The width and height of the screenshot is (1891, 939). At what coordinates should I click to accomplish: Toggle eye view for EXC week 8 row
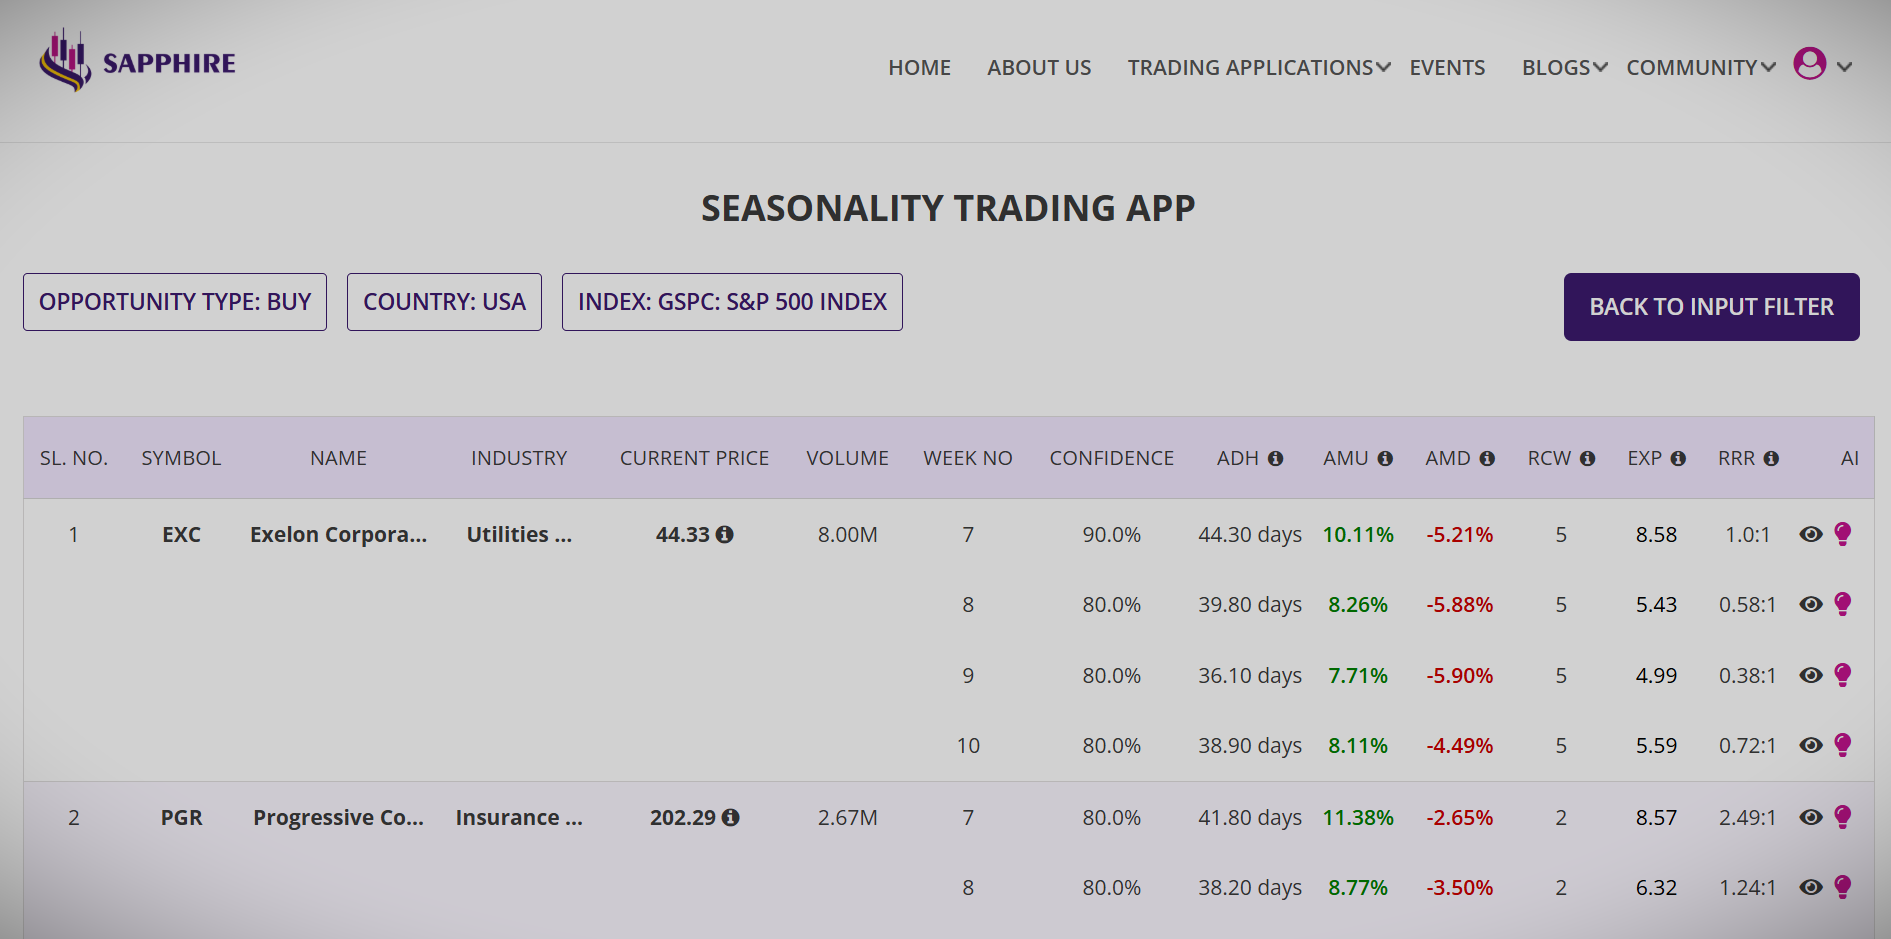click(1810, 604)
